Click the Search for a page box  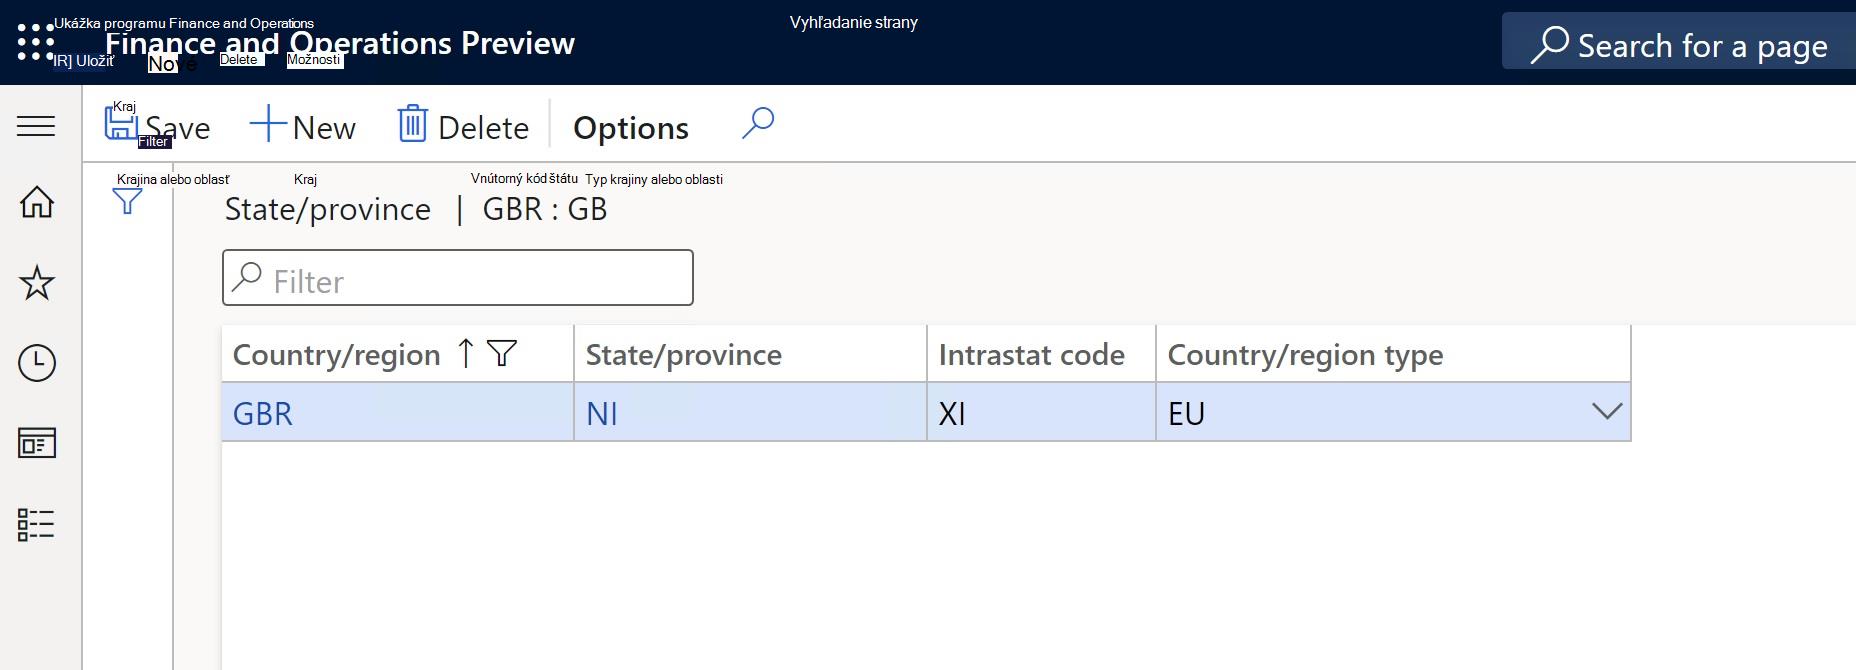(1678, 41)
